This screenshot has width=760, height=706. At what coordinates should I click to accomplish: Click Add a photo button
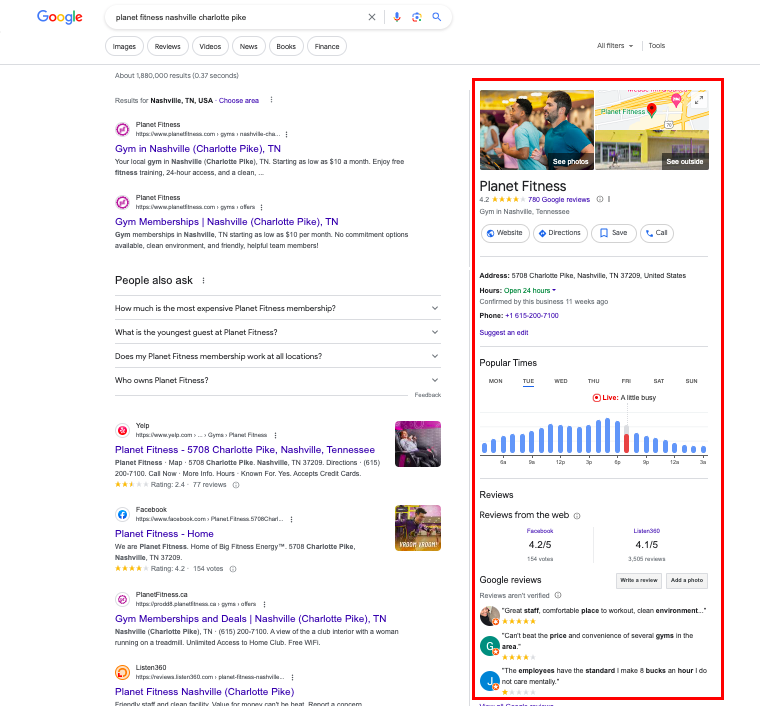(x=687, y=580)
